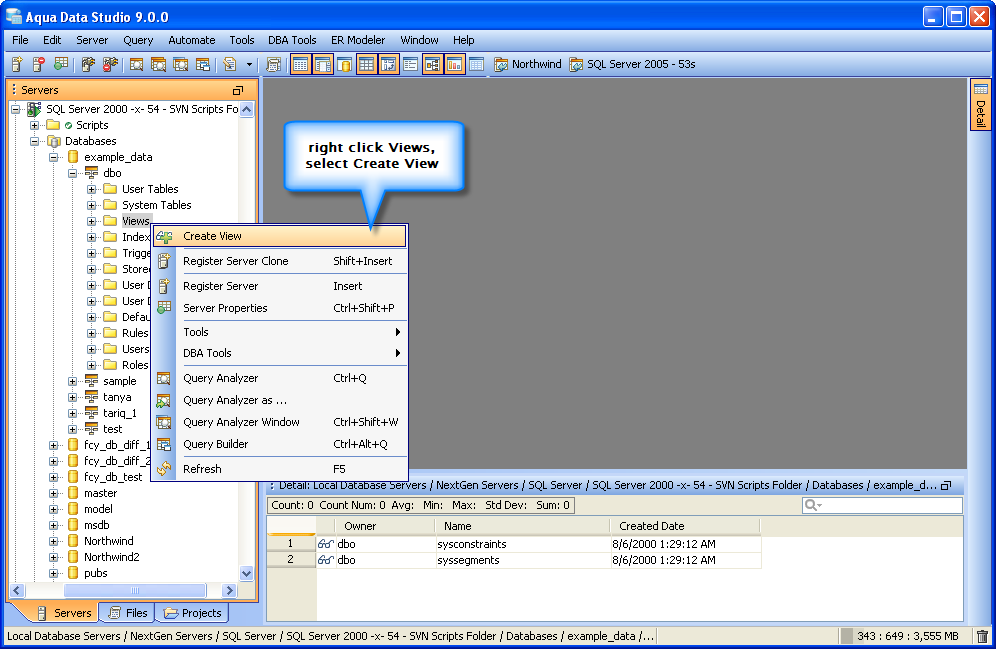Click the connect server plug toolbar icon
Image resolution: width=996 pixels, height=649 pixels.
[88, 64]
